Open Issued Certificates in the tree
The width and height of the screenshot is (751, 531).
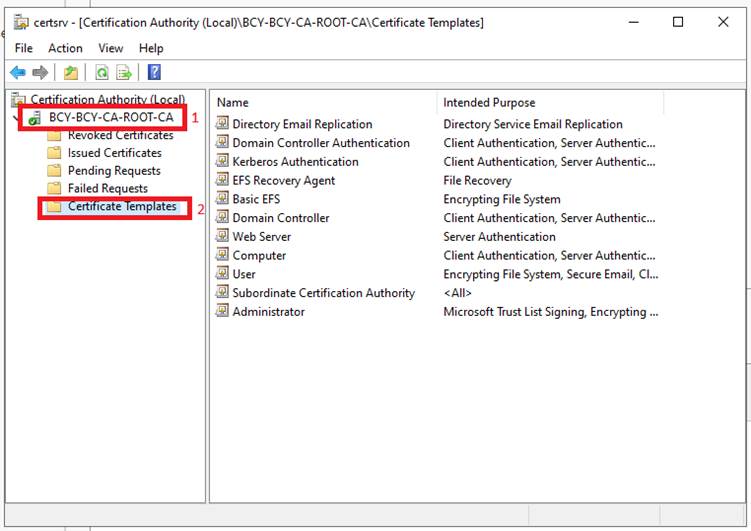[115, 153]
